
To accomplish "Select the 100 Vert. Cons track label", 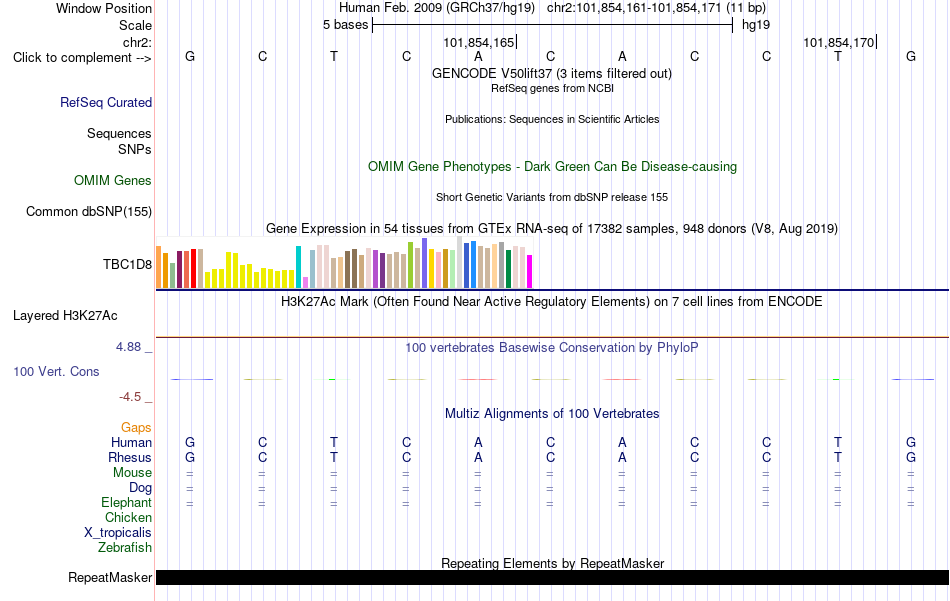I will tap(56, 371).
